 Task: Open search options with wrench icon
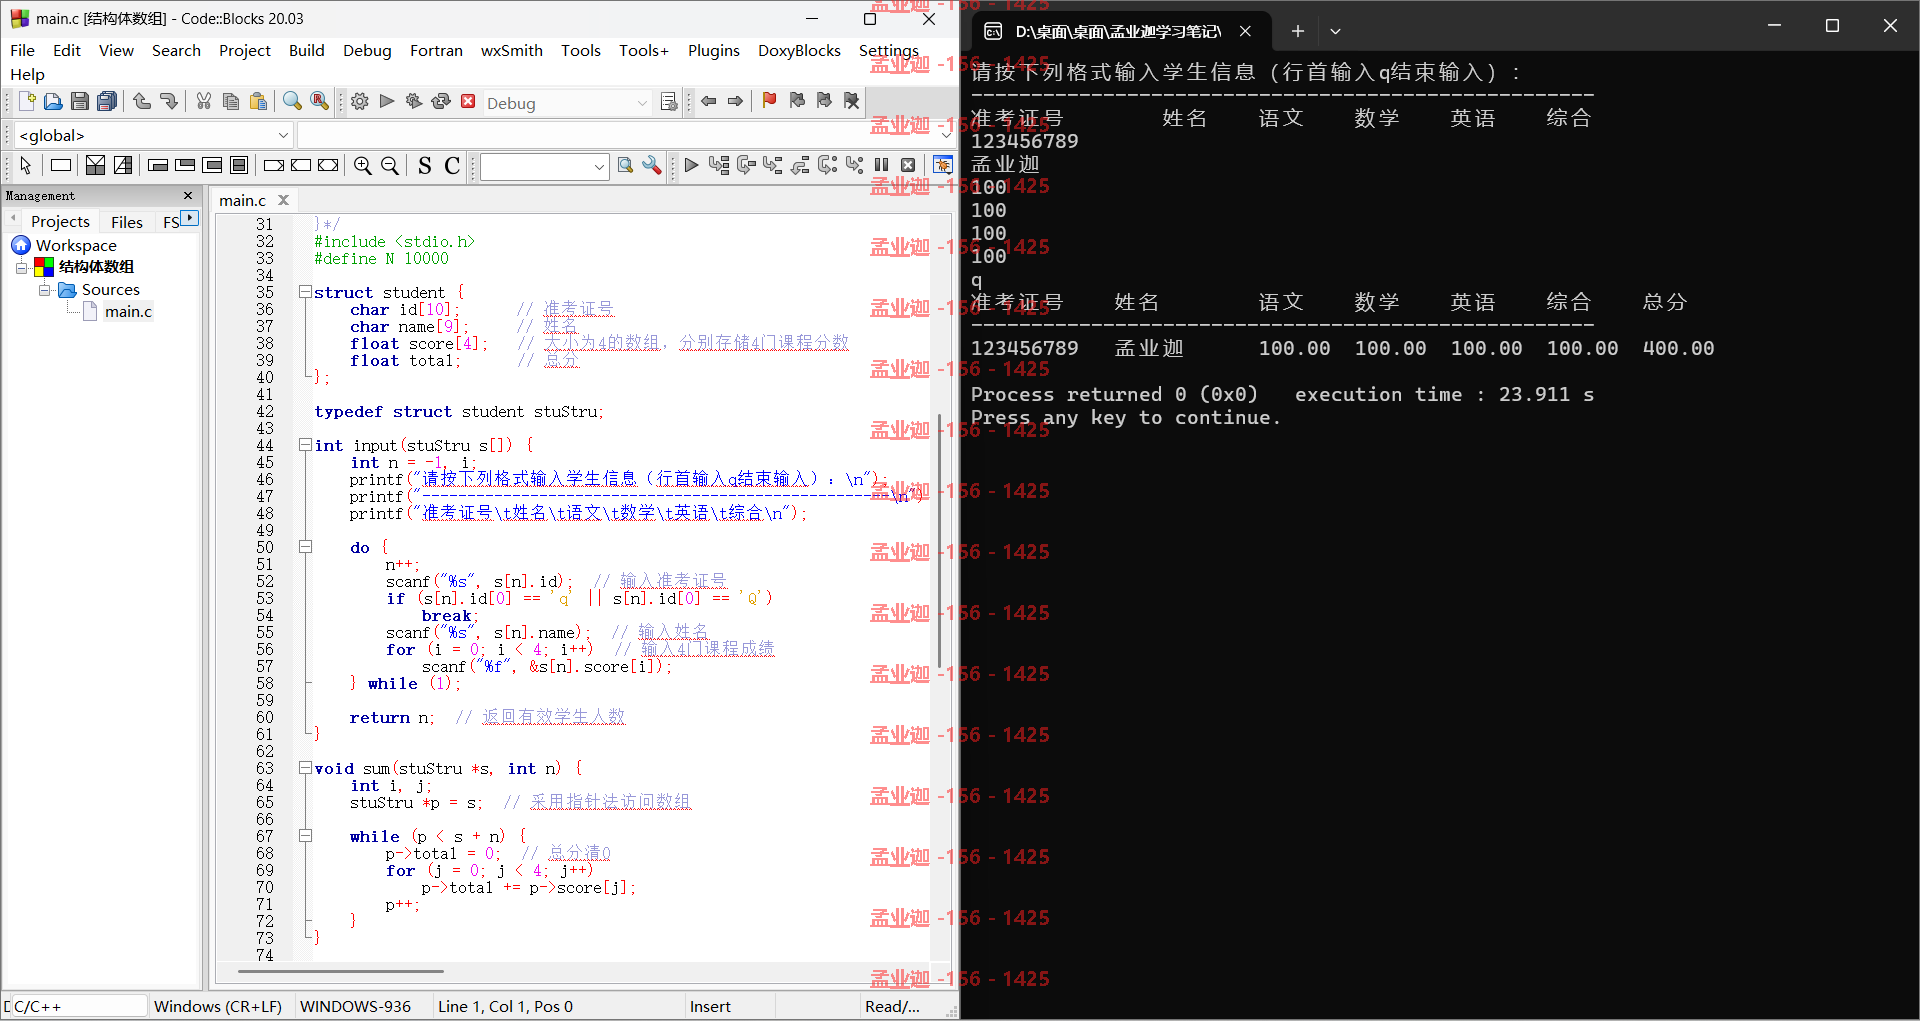652,165
